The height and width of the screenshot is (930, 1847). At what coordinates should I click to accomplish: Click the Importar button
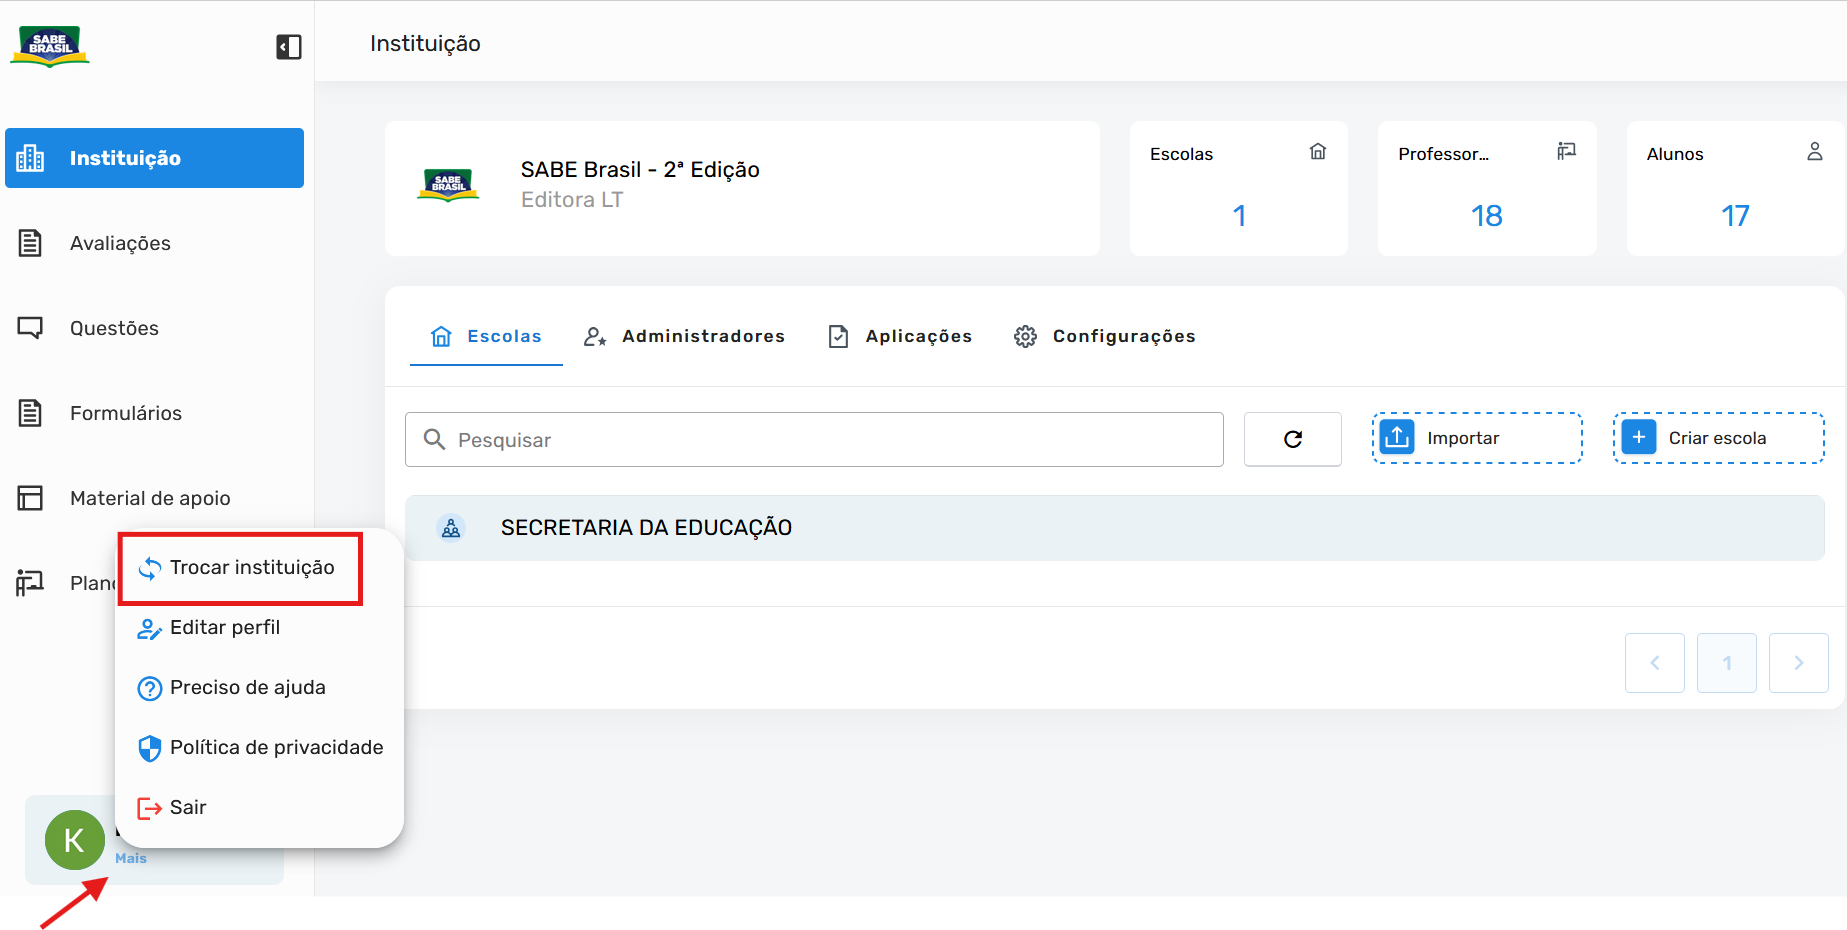(1477, 438)
